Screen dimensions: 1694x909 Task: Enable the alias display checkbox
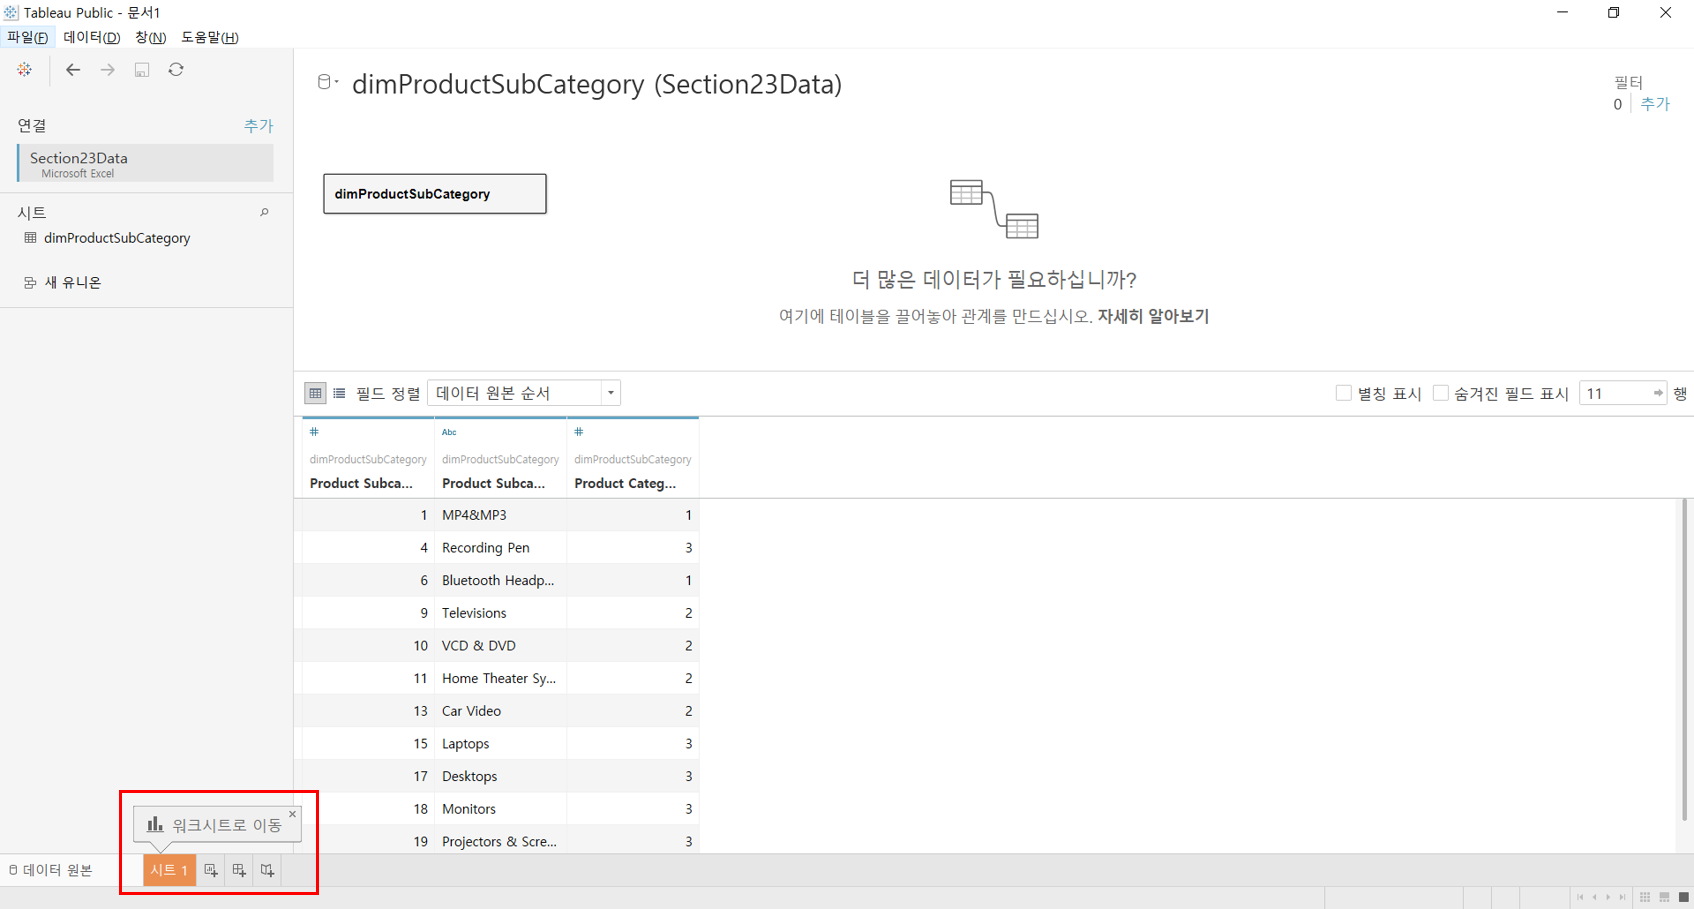1343,393
